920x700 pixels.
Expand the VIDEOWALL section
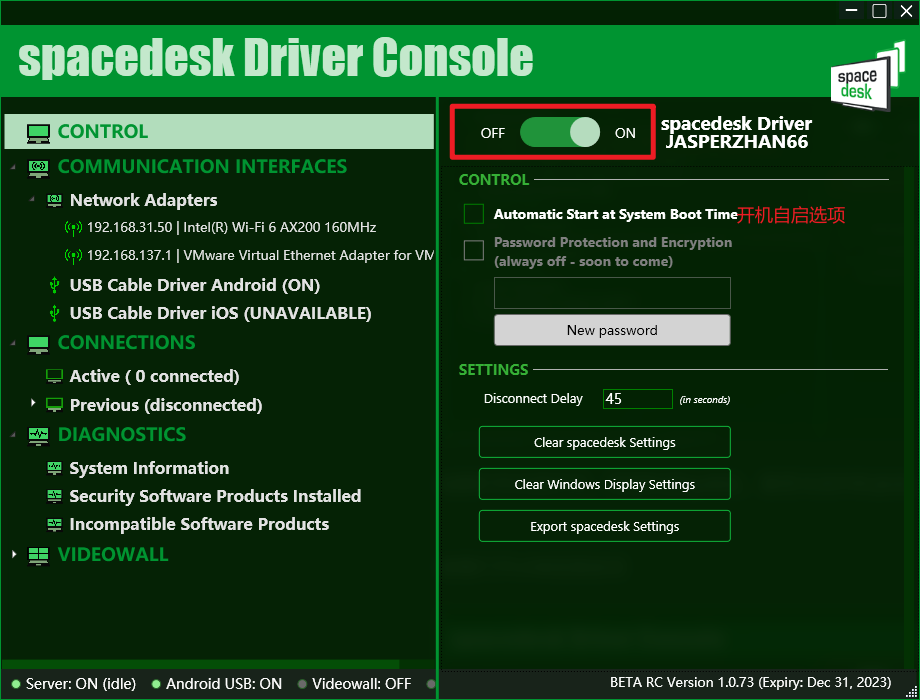click(14, 554)
